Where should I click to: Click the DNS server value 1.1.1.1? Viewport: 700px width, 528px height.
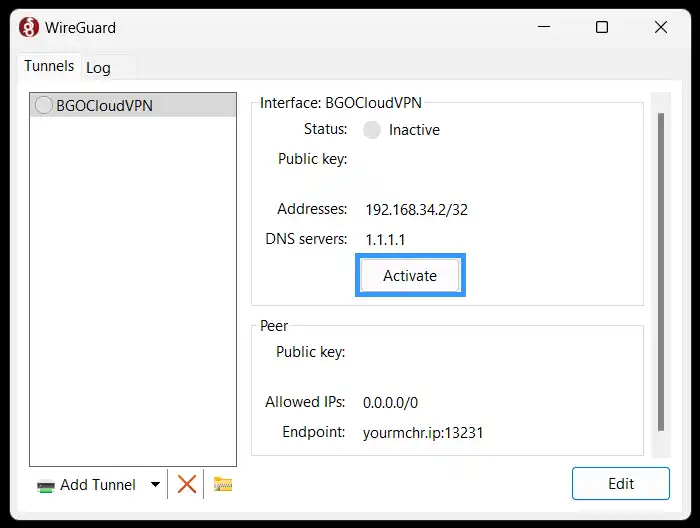pos(385,240)
